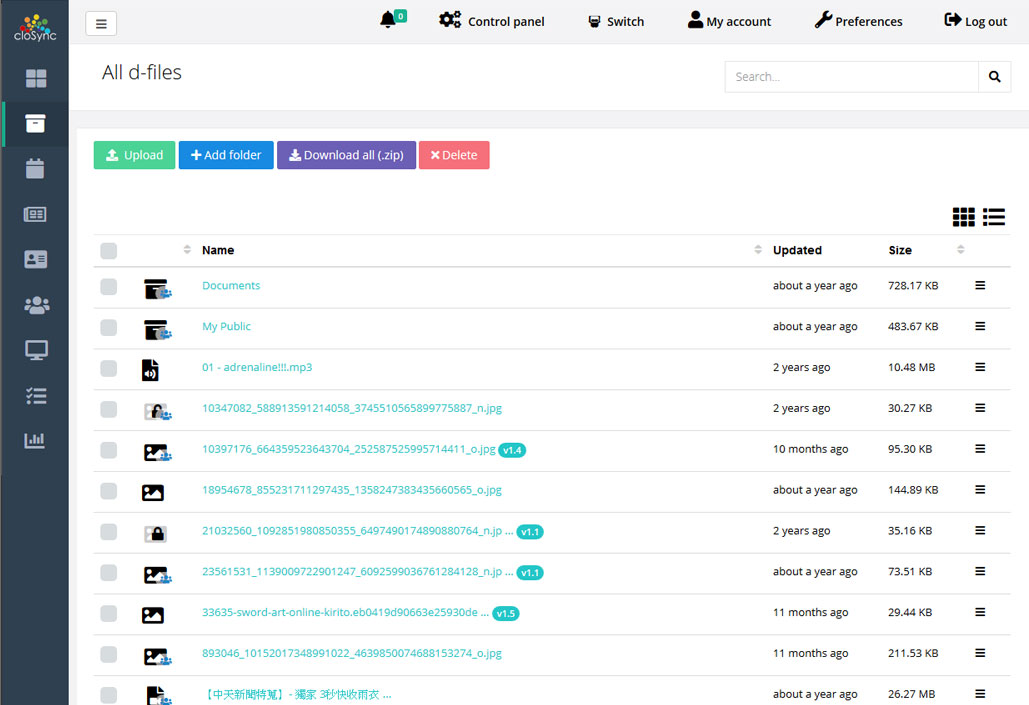Sort the file list by Name column
This screenshot has width=1029, height=705.
(218, 251)
